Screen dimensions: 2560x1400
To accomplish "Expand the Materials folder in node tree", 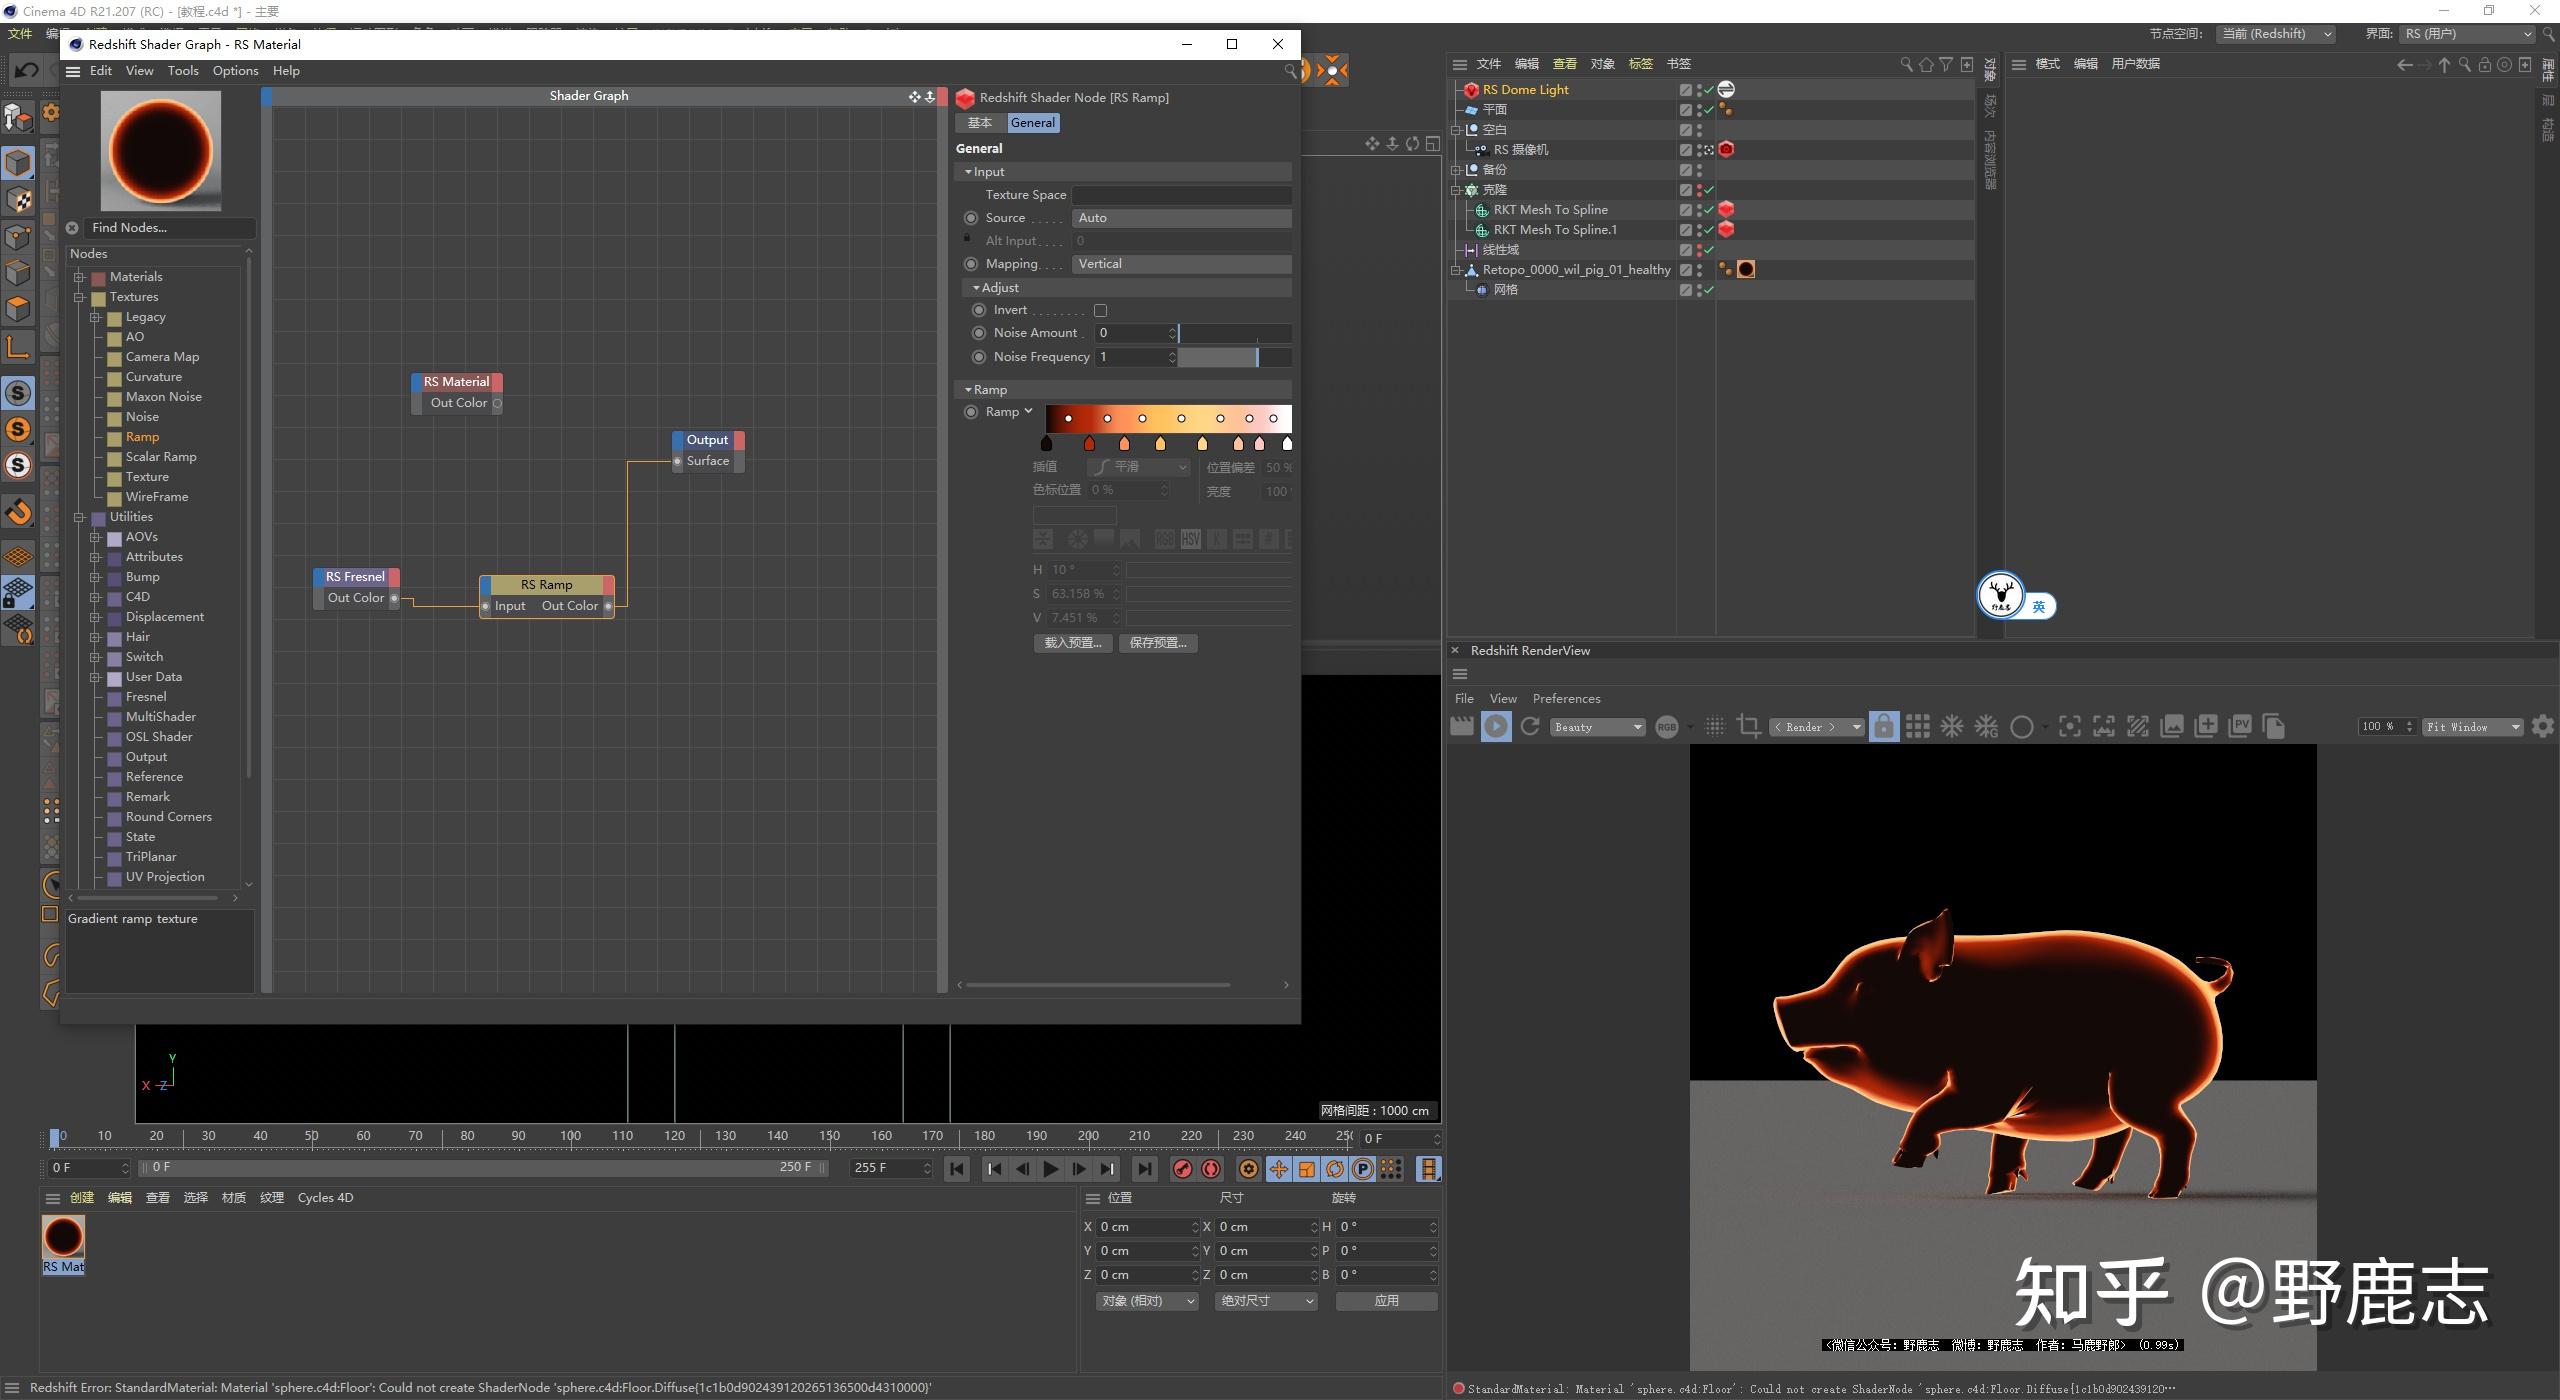I will [x=79, y=277].
